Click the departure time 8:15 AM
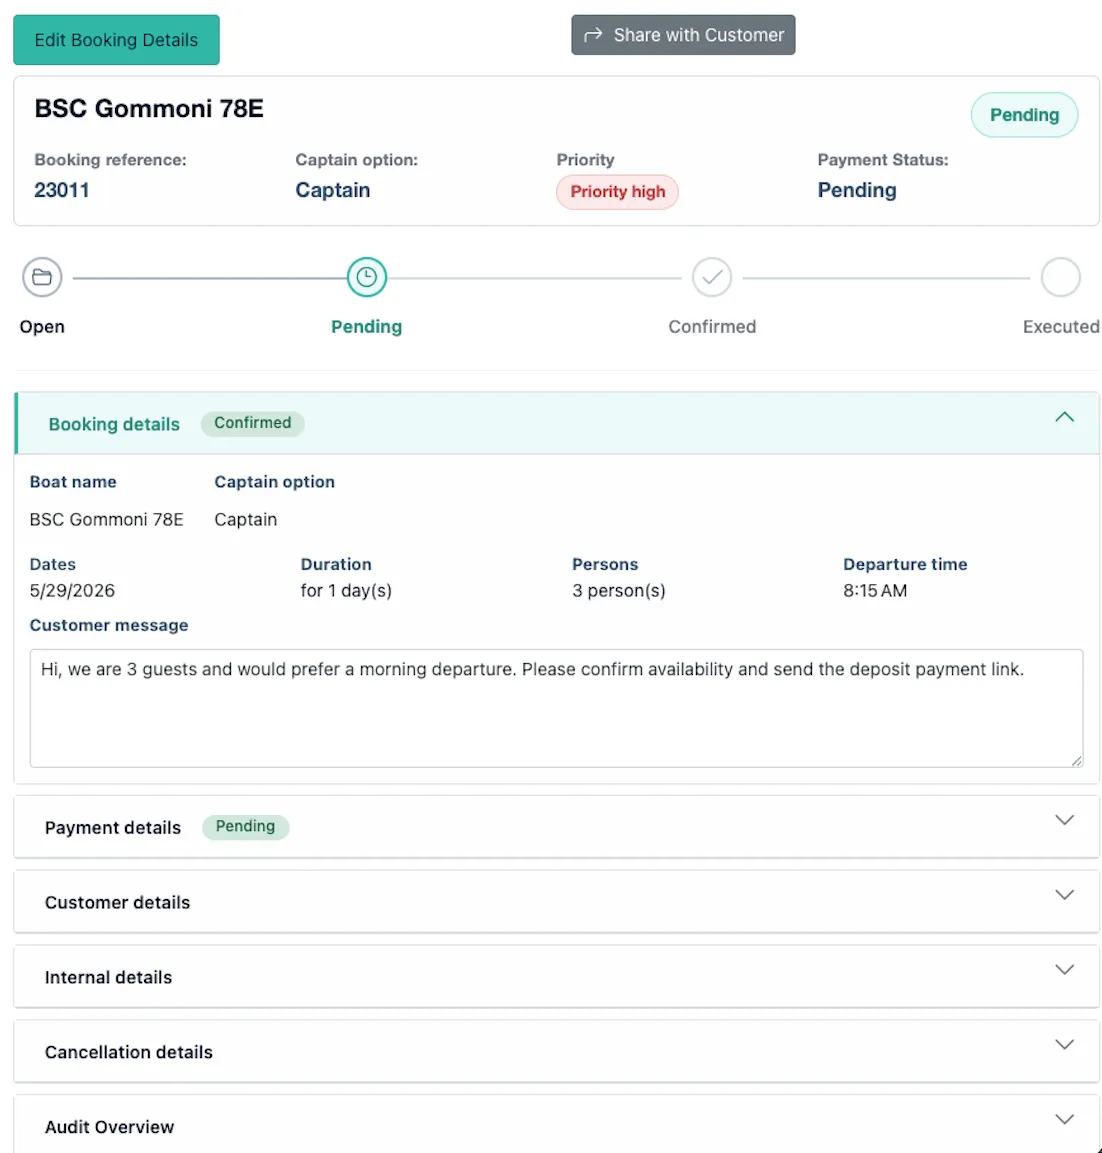Screen dimensions: 1102x1153 pyautogui.click(x=875, y=591)
